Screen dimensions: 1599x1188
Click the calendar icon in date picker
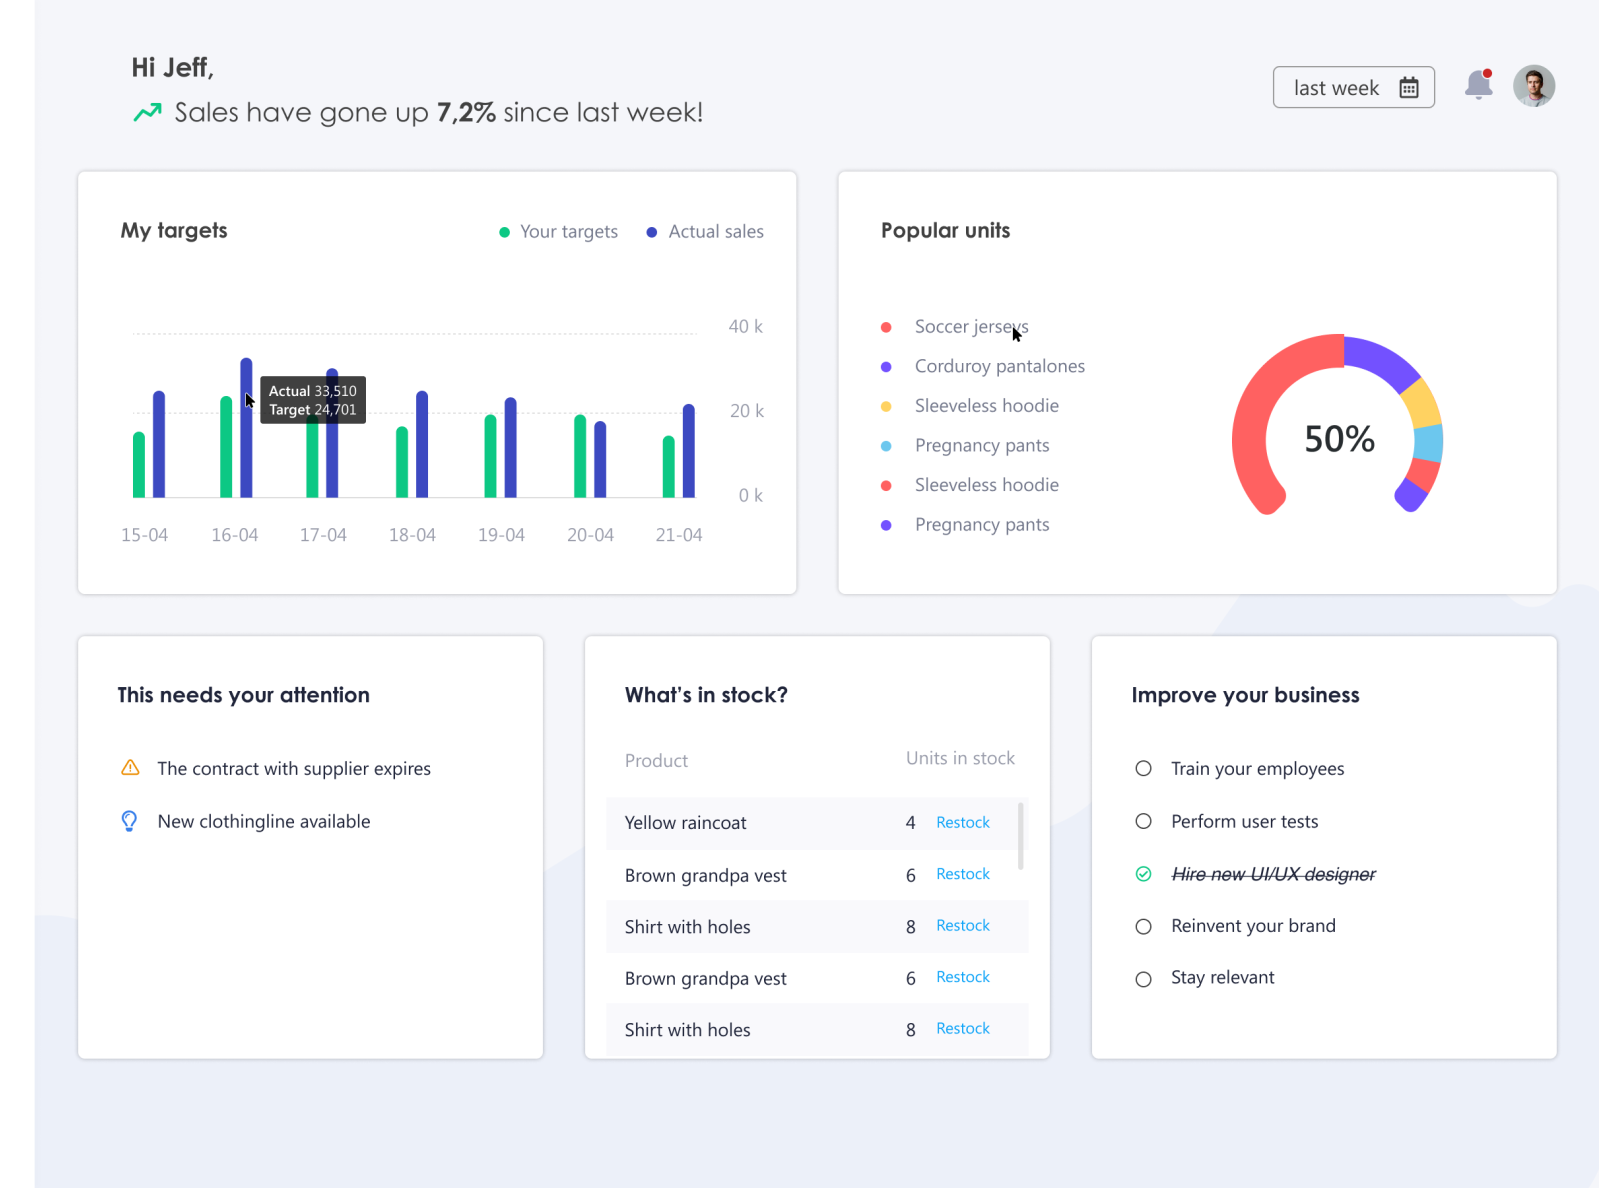point(1409,88)
